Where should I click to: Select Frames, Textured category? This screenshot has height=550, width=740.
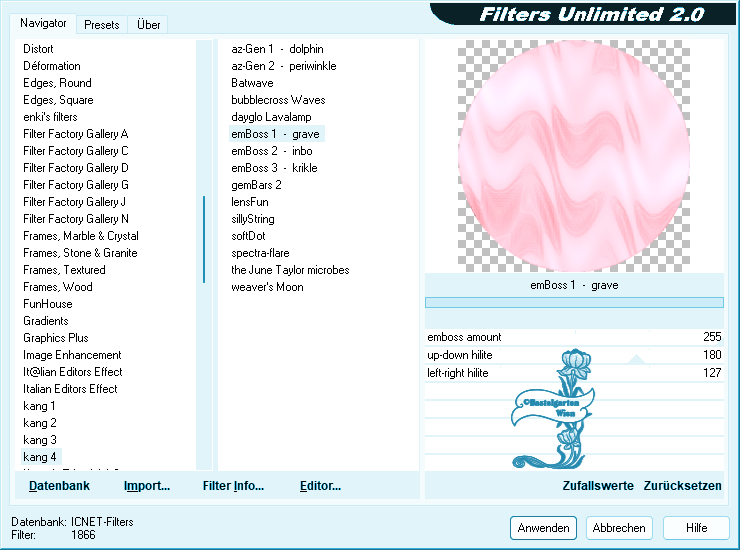(64, 270)
